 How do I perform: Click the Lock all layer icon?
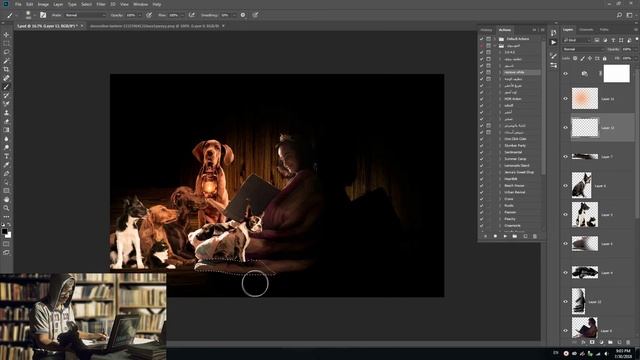pos(604,58)
